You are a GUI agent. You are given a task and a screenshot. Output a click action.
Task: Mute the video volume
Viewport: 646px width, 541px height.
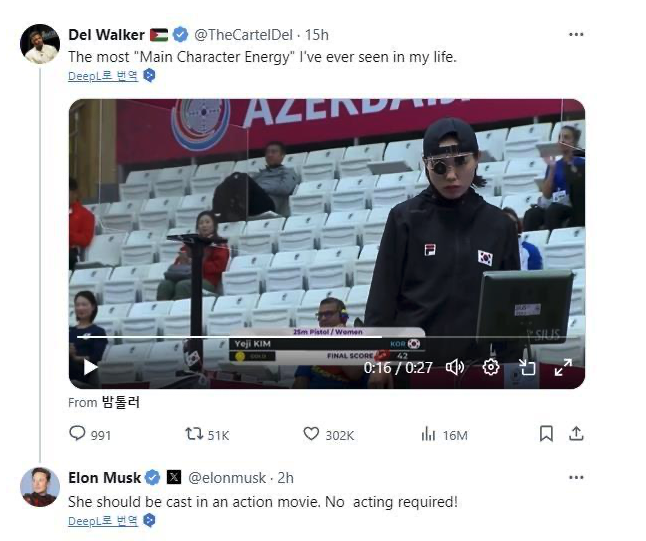pyautogui.click(x=455, y=367)
